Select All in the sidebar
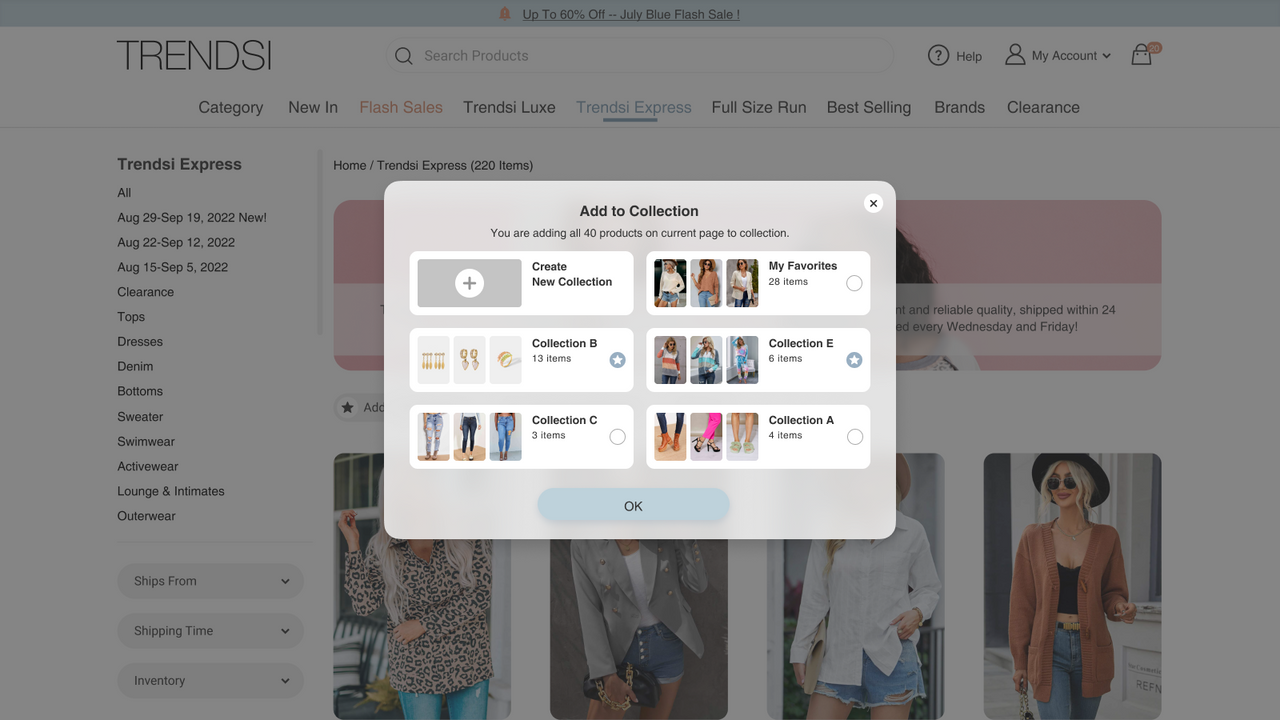Image resolution: width=1280 pixels, height=720 pixels. pos(124,193)
